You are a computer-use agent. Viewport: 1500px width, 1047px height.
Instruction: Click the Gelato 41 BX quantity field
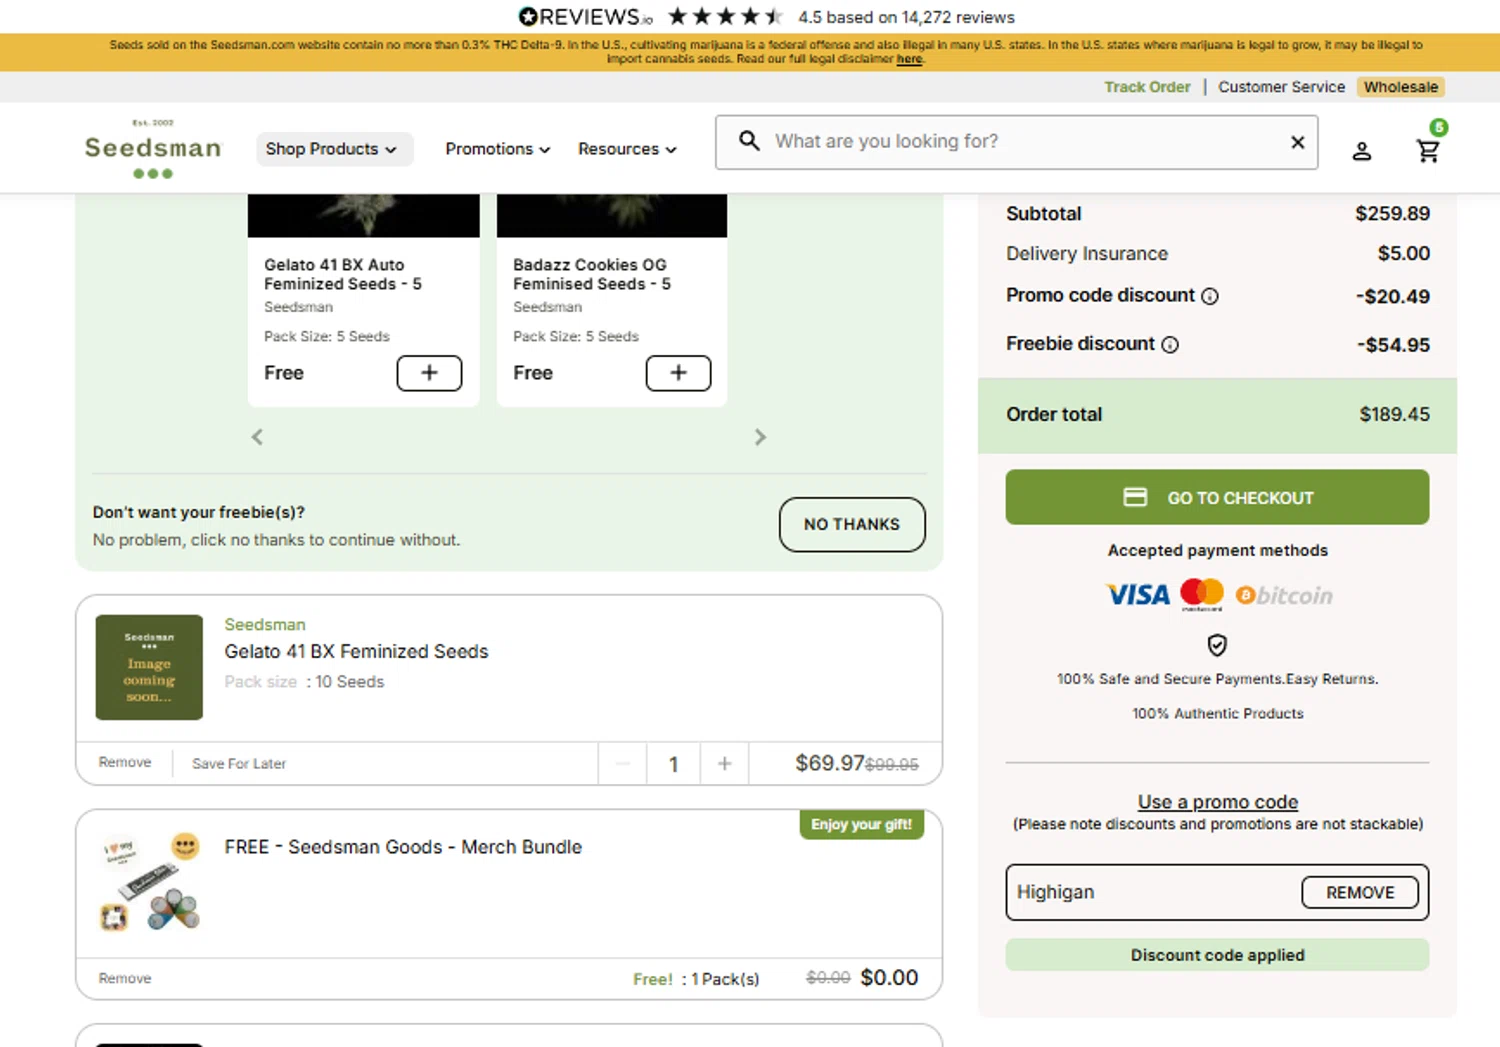[x=674, y=764]
